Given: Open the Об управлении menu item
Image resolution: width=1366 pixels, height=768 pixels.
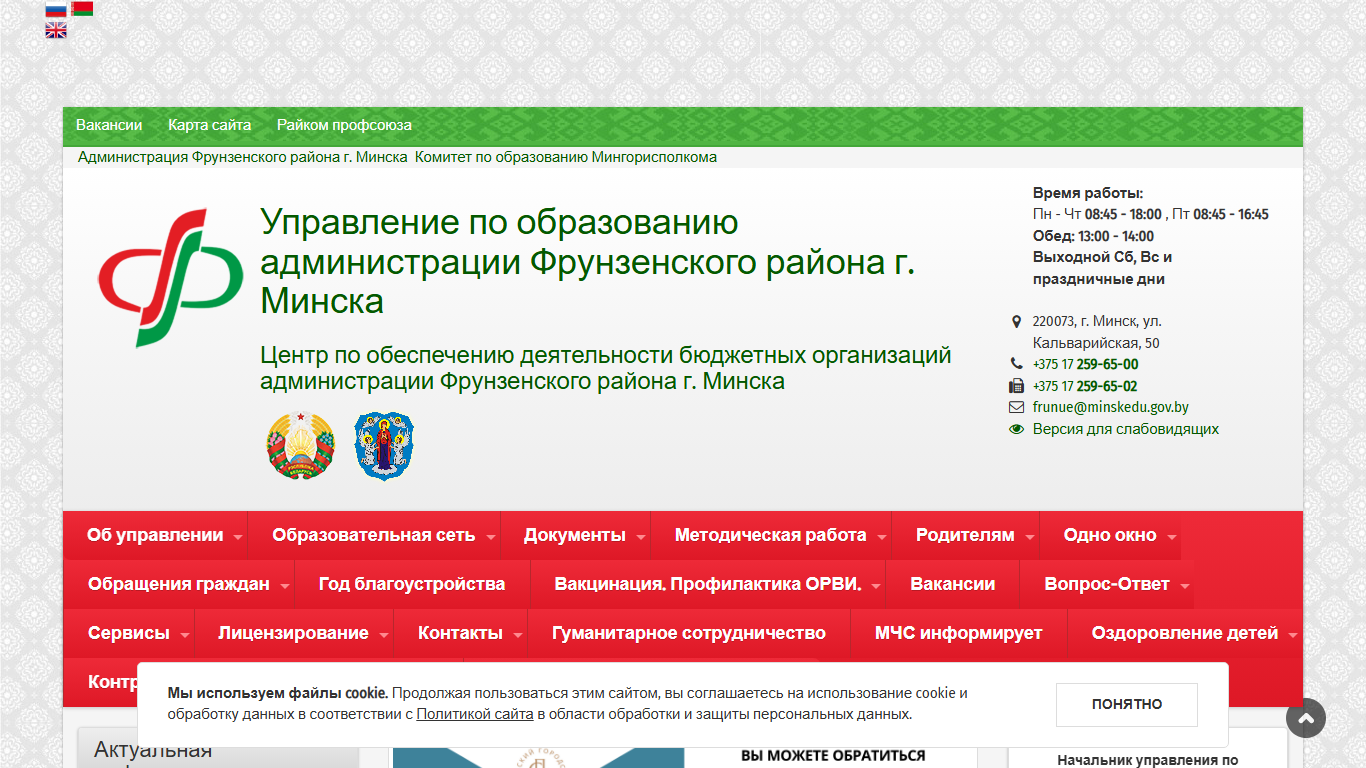Looking at the screenshot, I should [x=155, y=535].
